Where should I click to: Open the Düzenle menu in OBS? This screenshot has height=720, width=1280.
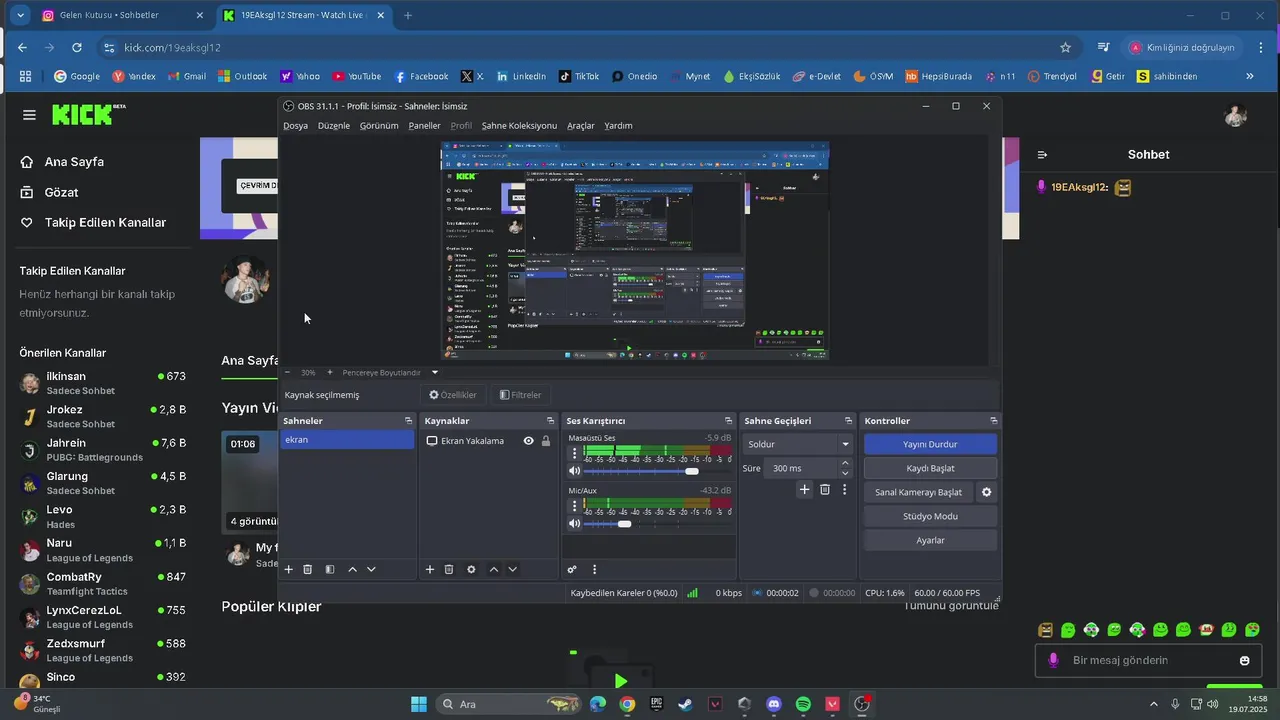pos(334,126)
